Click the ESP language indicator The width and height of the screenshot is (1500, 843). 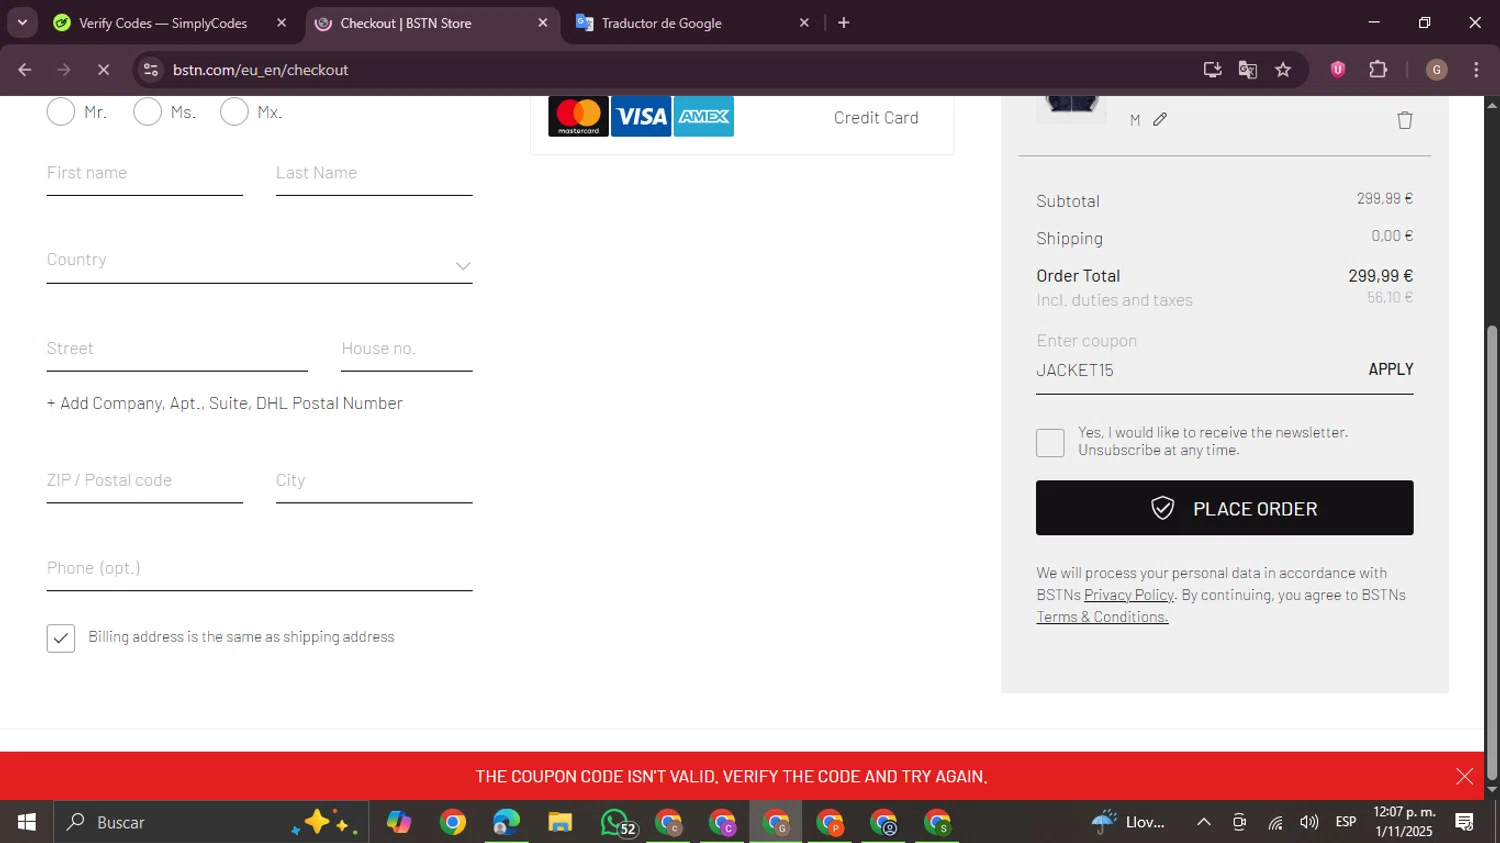pyautogui.click(x=1346, y=822)
